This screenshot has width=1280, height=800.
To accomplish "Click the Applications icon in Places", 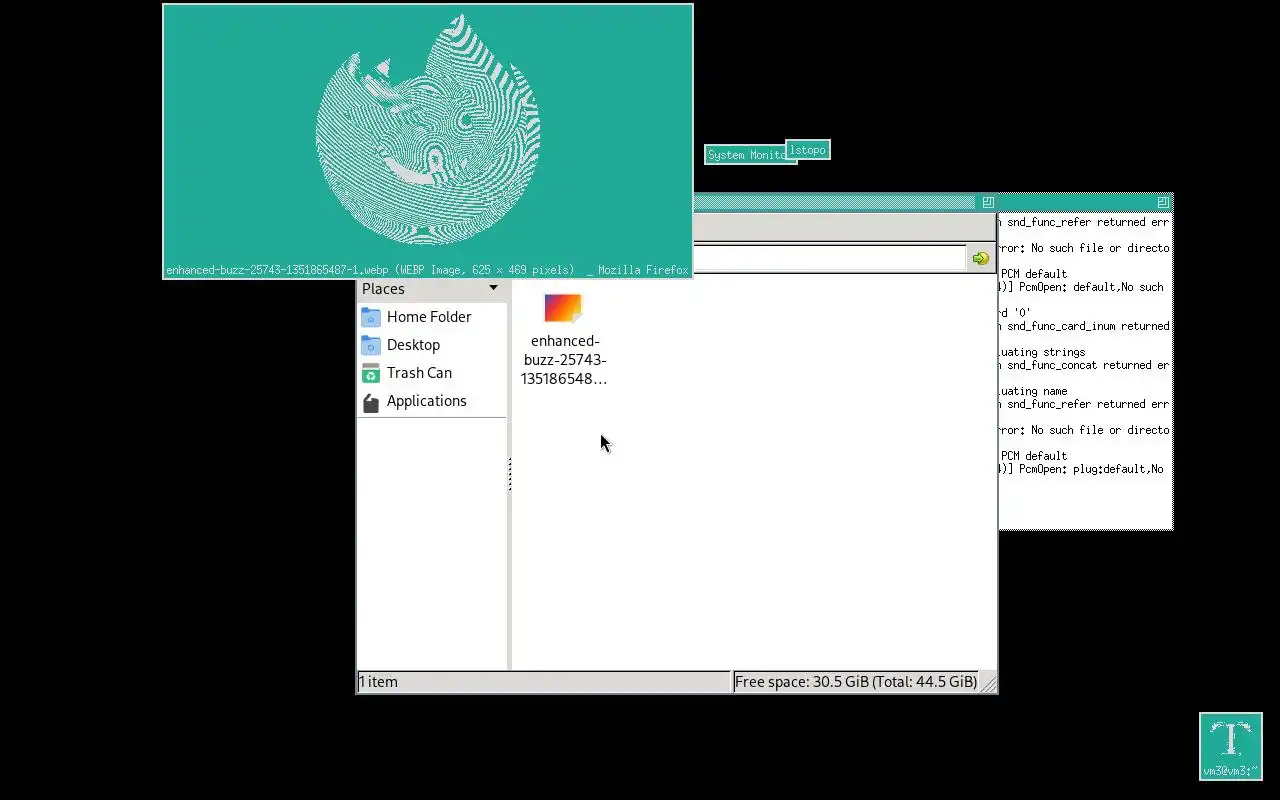I will click(x=371, y=402).
